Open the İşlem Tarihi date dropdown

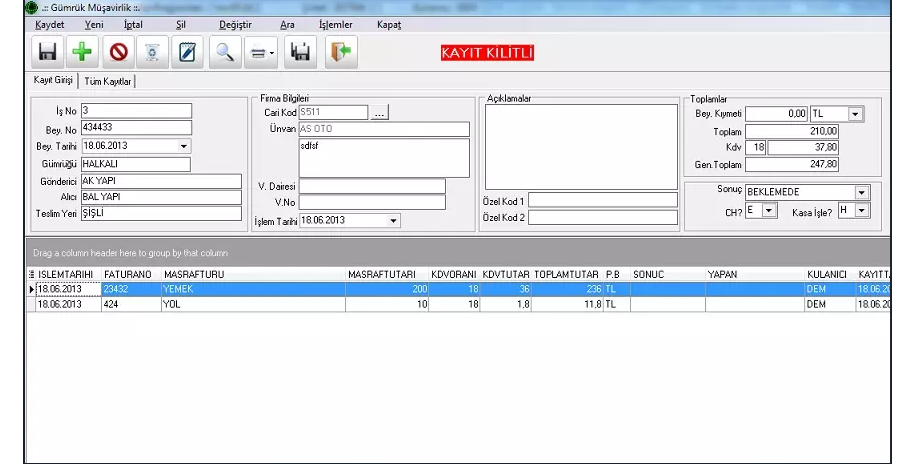tap(393, 220)
